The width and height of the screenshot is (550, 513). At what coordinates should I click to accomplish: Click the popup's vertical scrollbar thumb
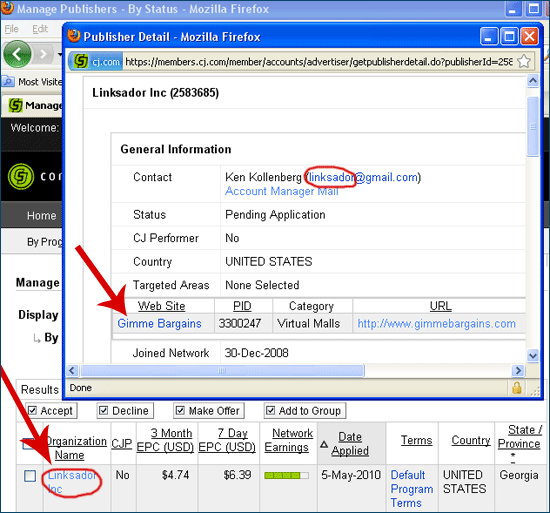(x=533, y=126)
